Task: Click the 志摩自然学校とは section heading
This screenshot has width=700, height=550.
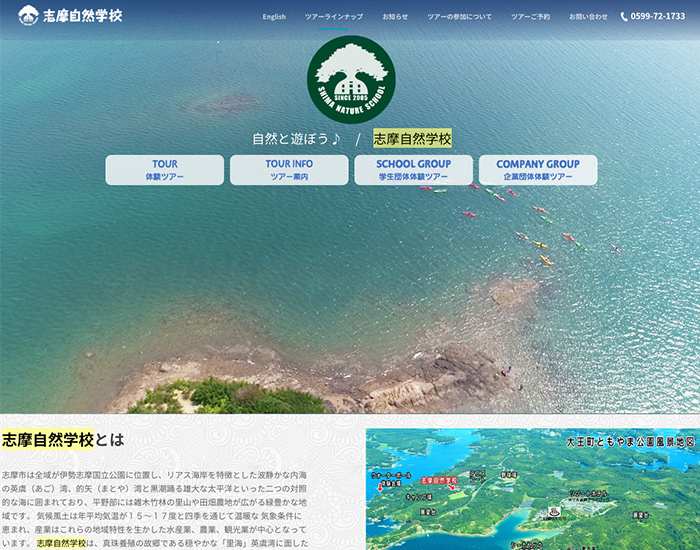Action: [62, 439]
